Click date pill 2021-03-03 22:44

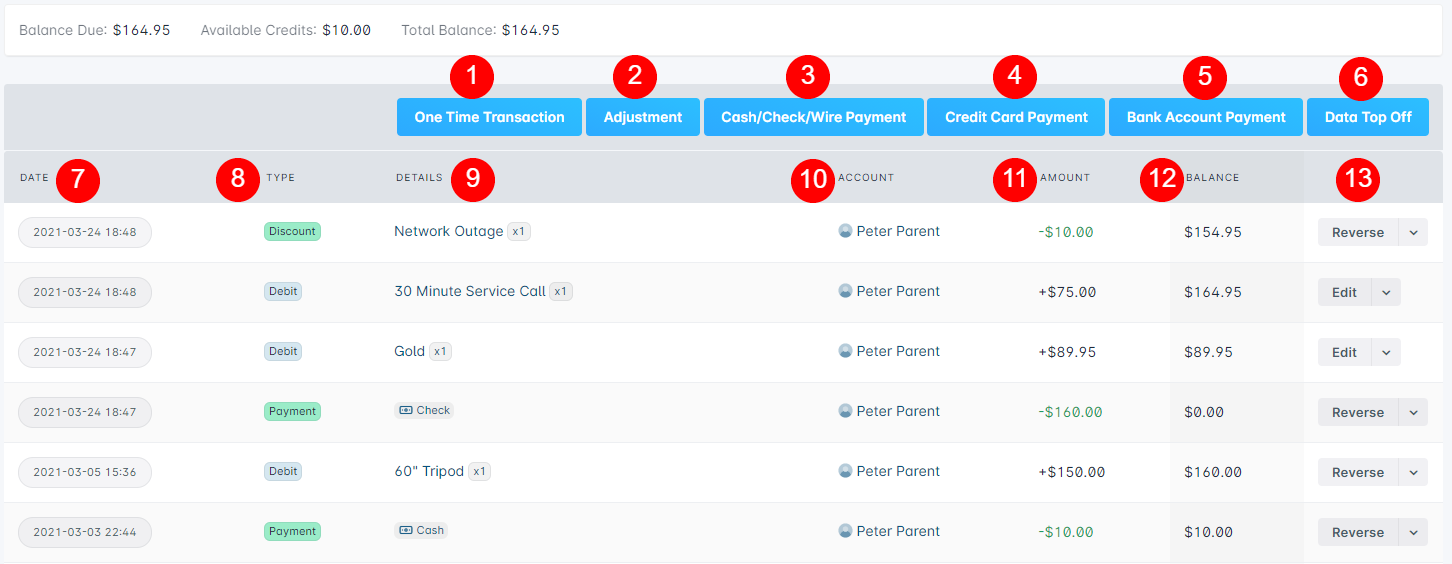(85, 532)
